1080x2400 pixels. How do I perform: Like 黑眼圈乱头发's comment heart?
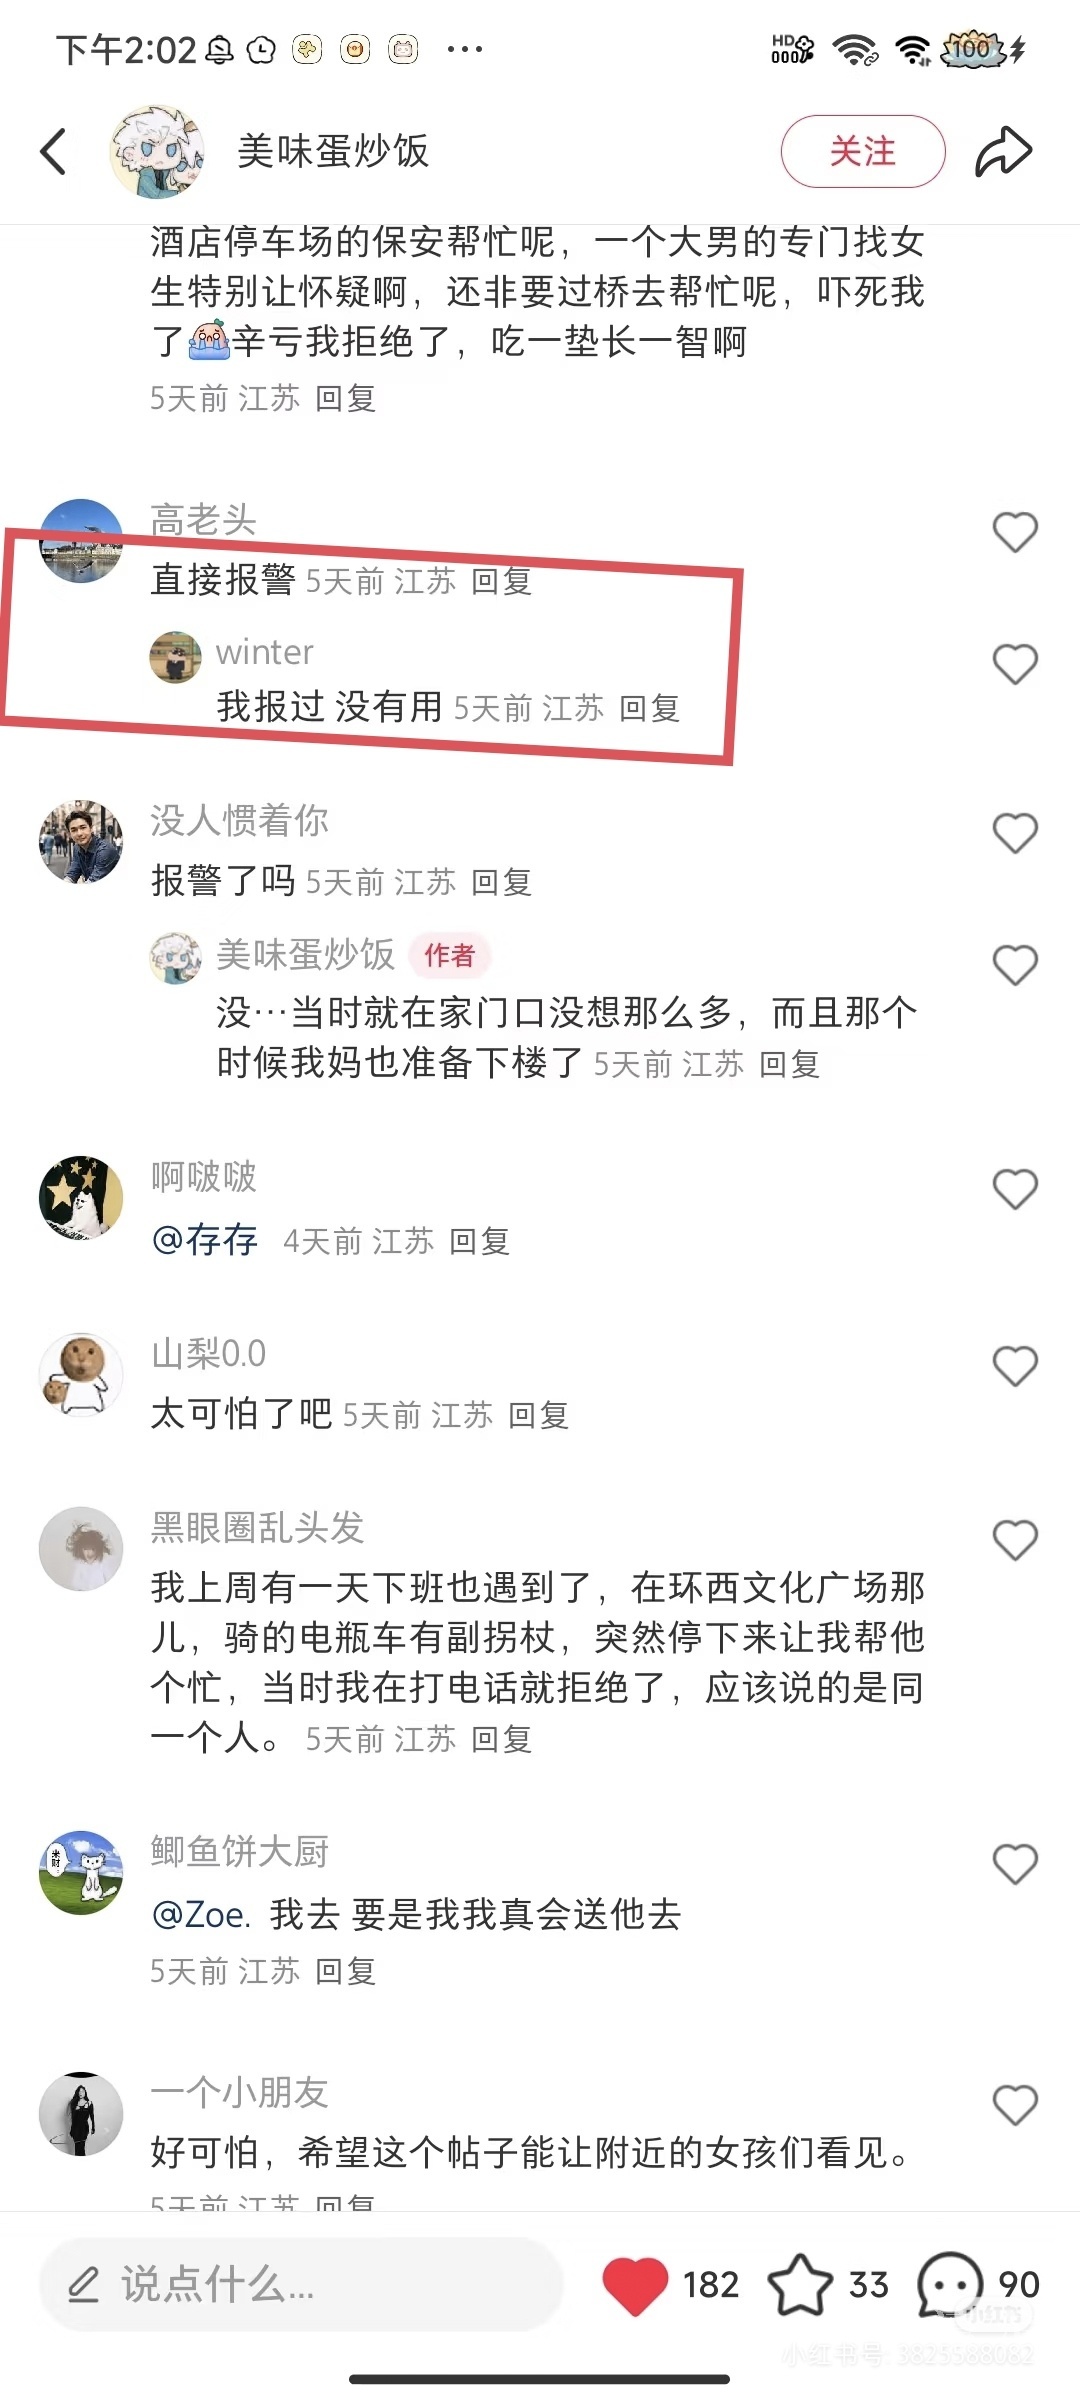pyautogui.click(x=1015, y=1540)
